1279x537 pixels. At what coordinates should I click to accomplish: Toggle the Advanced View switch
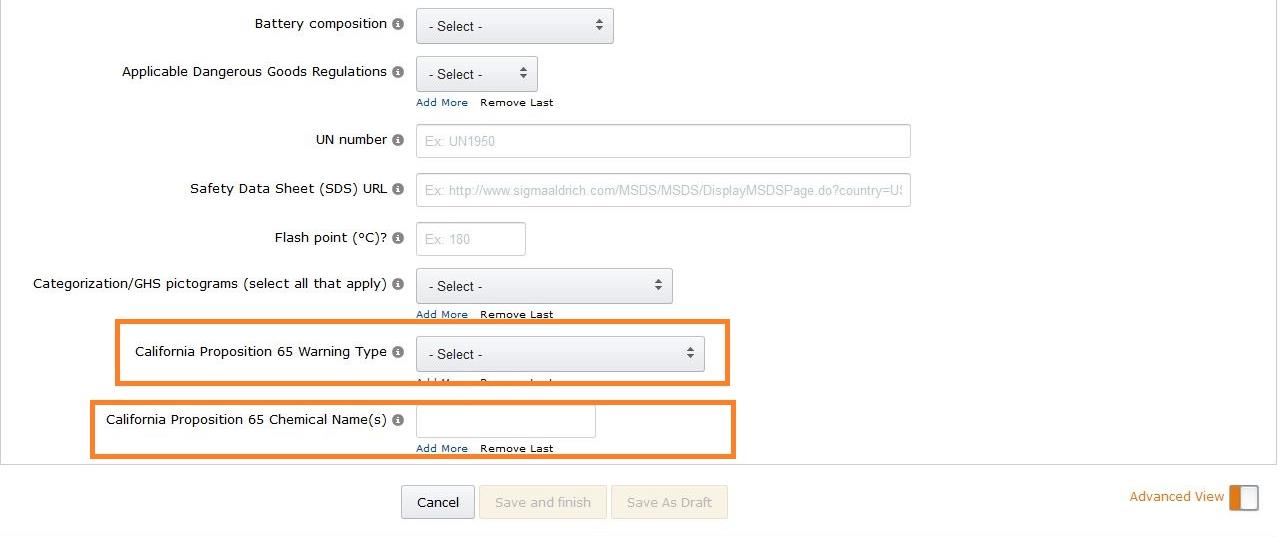(x=1243, y=497)
